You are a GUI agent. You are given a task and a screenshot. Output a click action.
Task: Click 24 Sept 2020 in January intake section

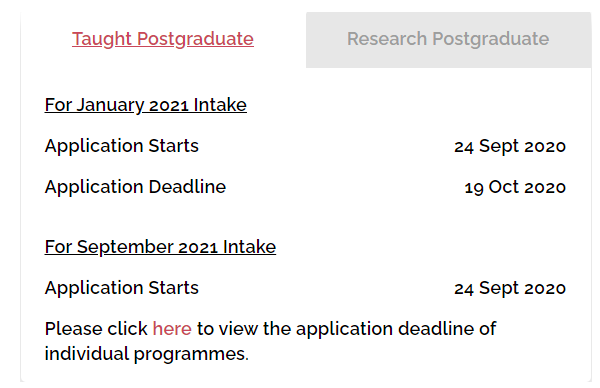click(510, 147)
